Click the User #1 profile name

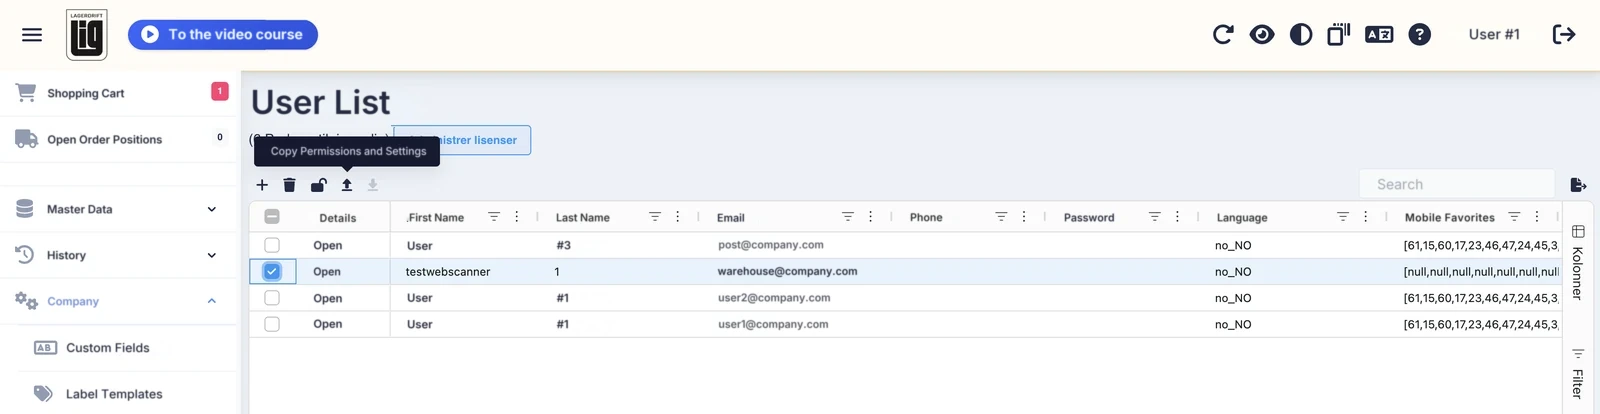click(x=1494, y=34)
